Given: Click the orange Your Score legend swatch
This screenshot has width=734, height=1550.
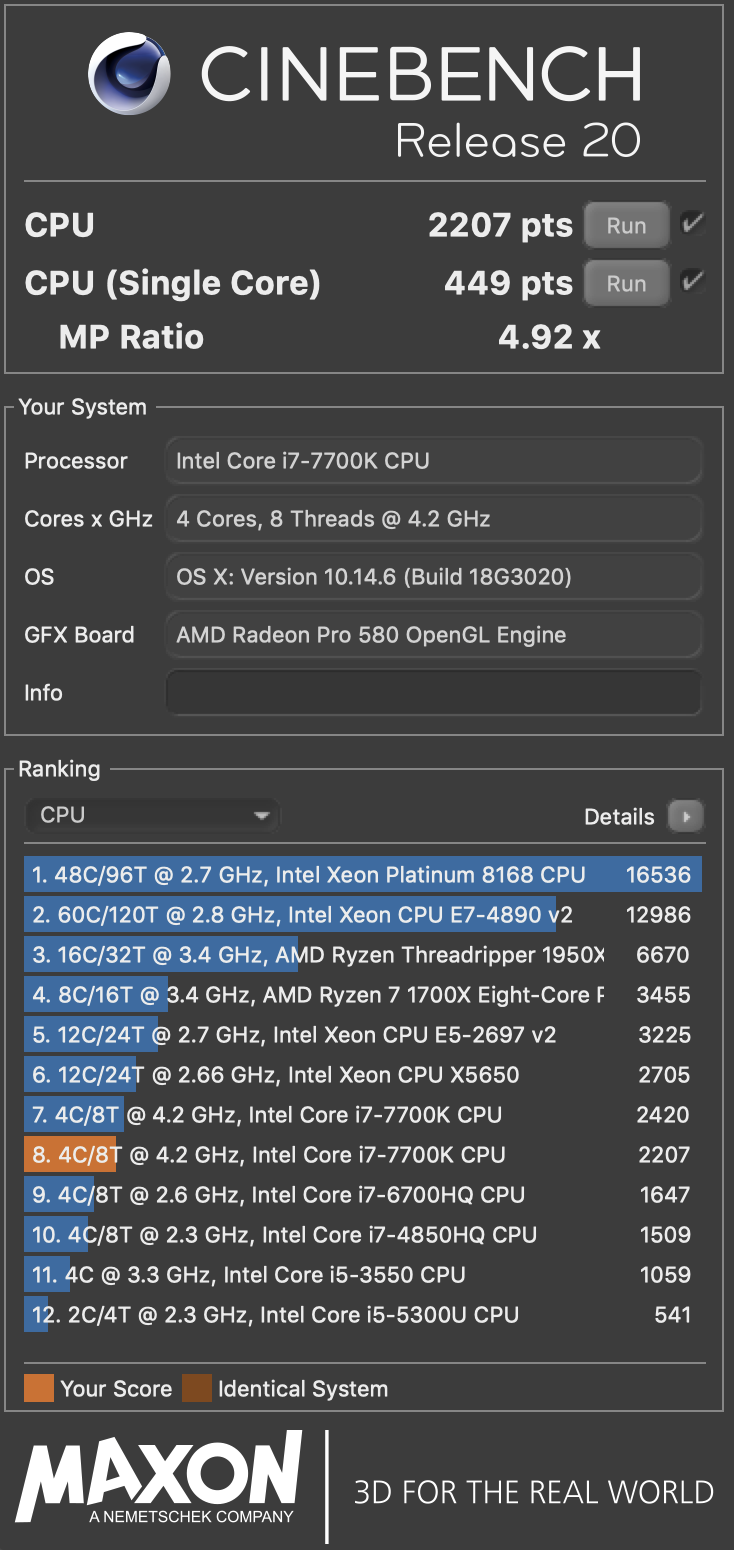Looking at the screenshot, I should [39, 1389].
